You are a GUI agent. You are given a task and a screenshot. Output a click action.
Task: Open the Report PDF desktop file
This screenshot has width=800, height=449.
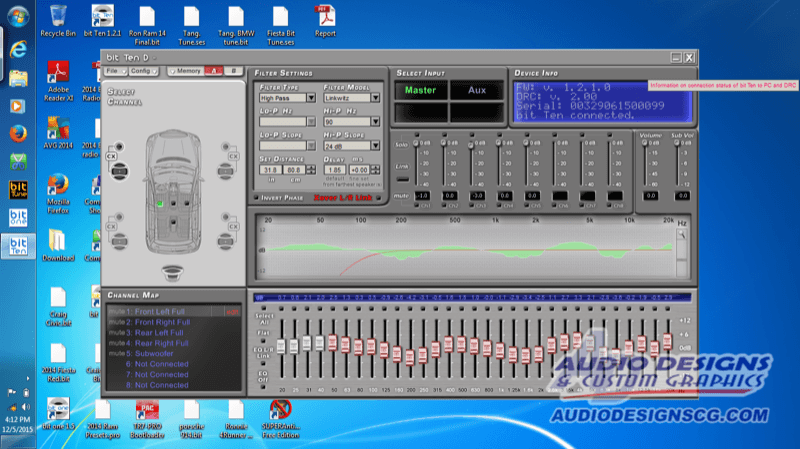(x=325, y=20)
